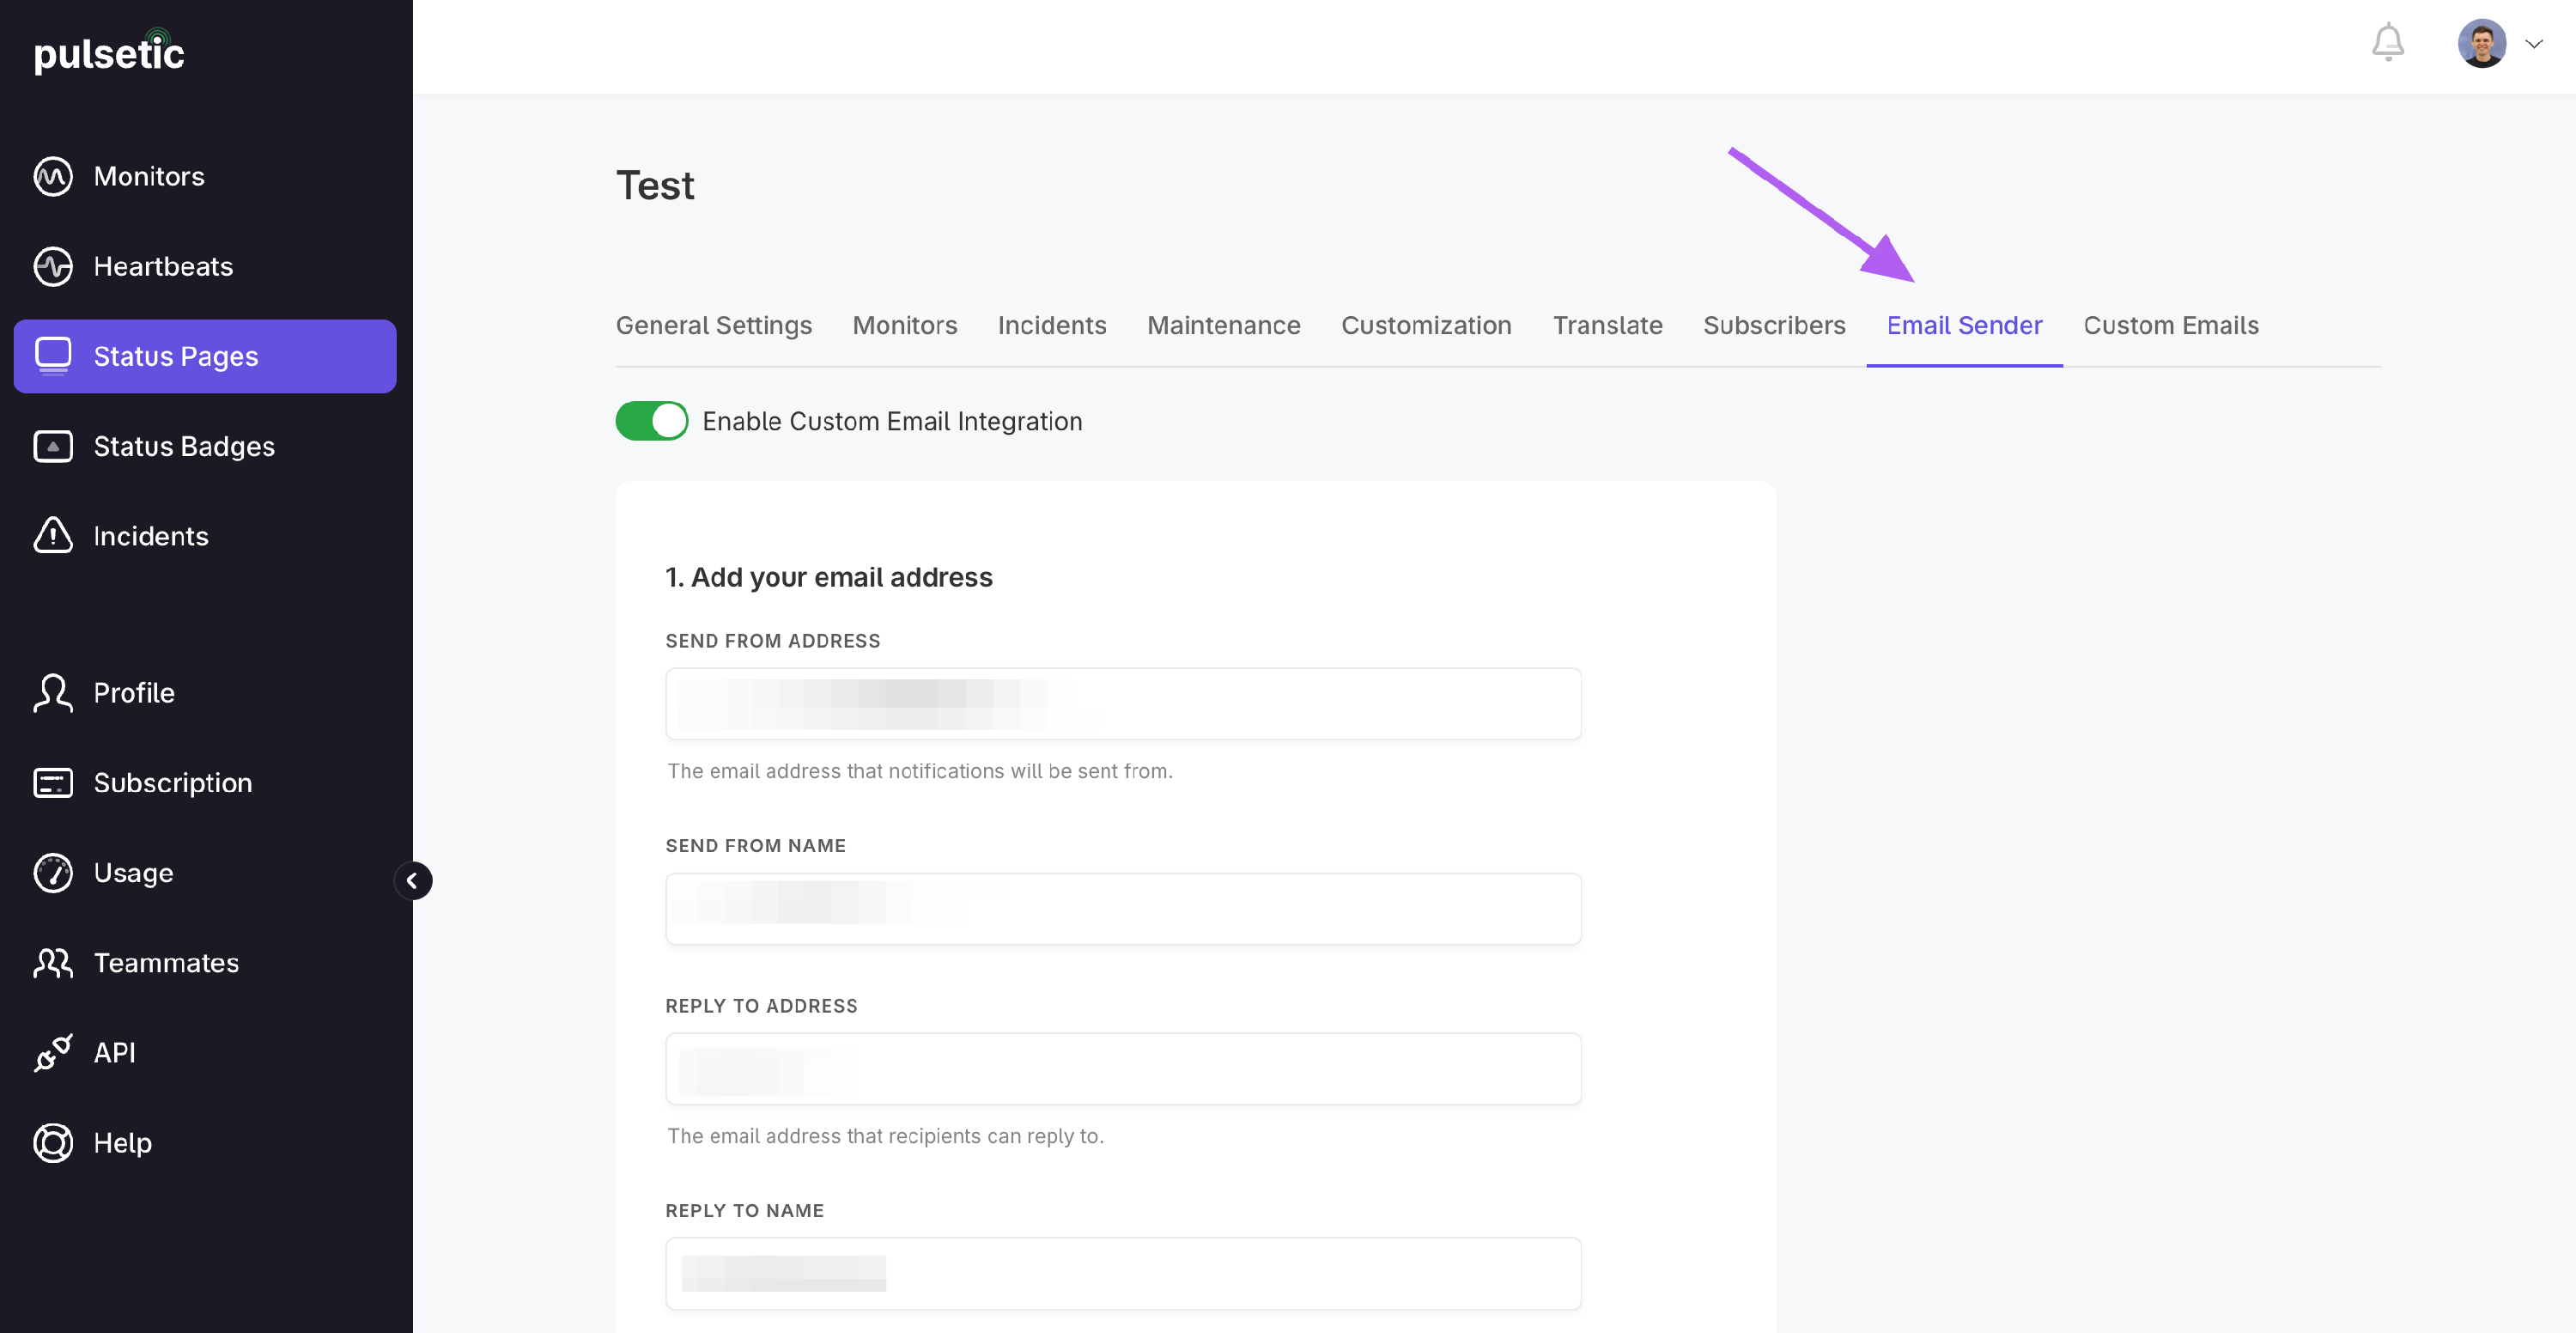This screenshot has height=1333, width=2576.
Task: Click the Usage gauge icon
Action: click(53, 872)
